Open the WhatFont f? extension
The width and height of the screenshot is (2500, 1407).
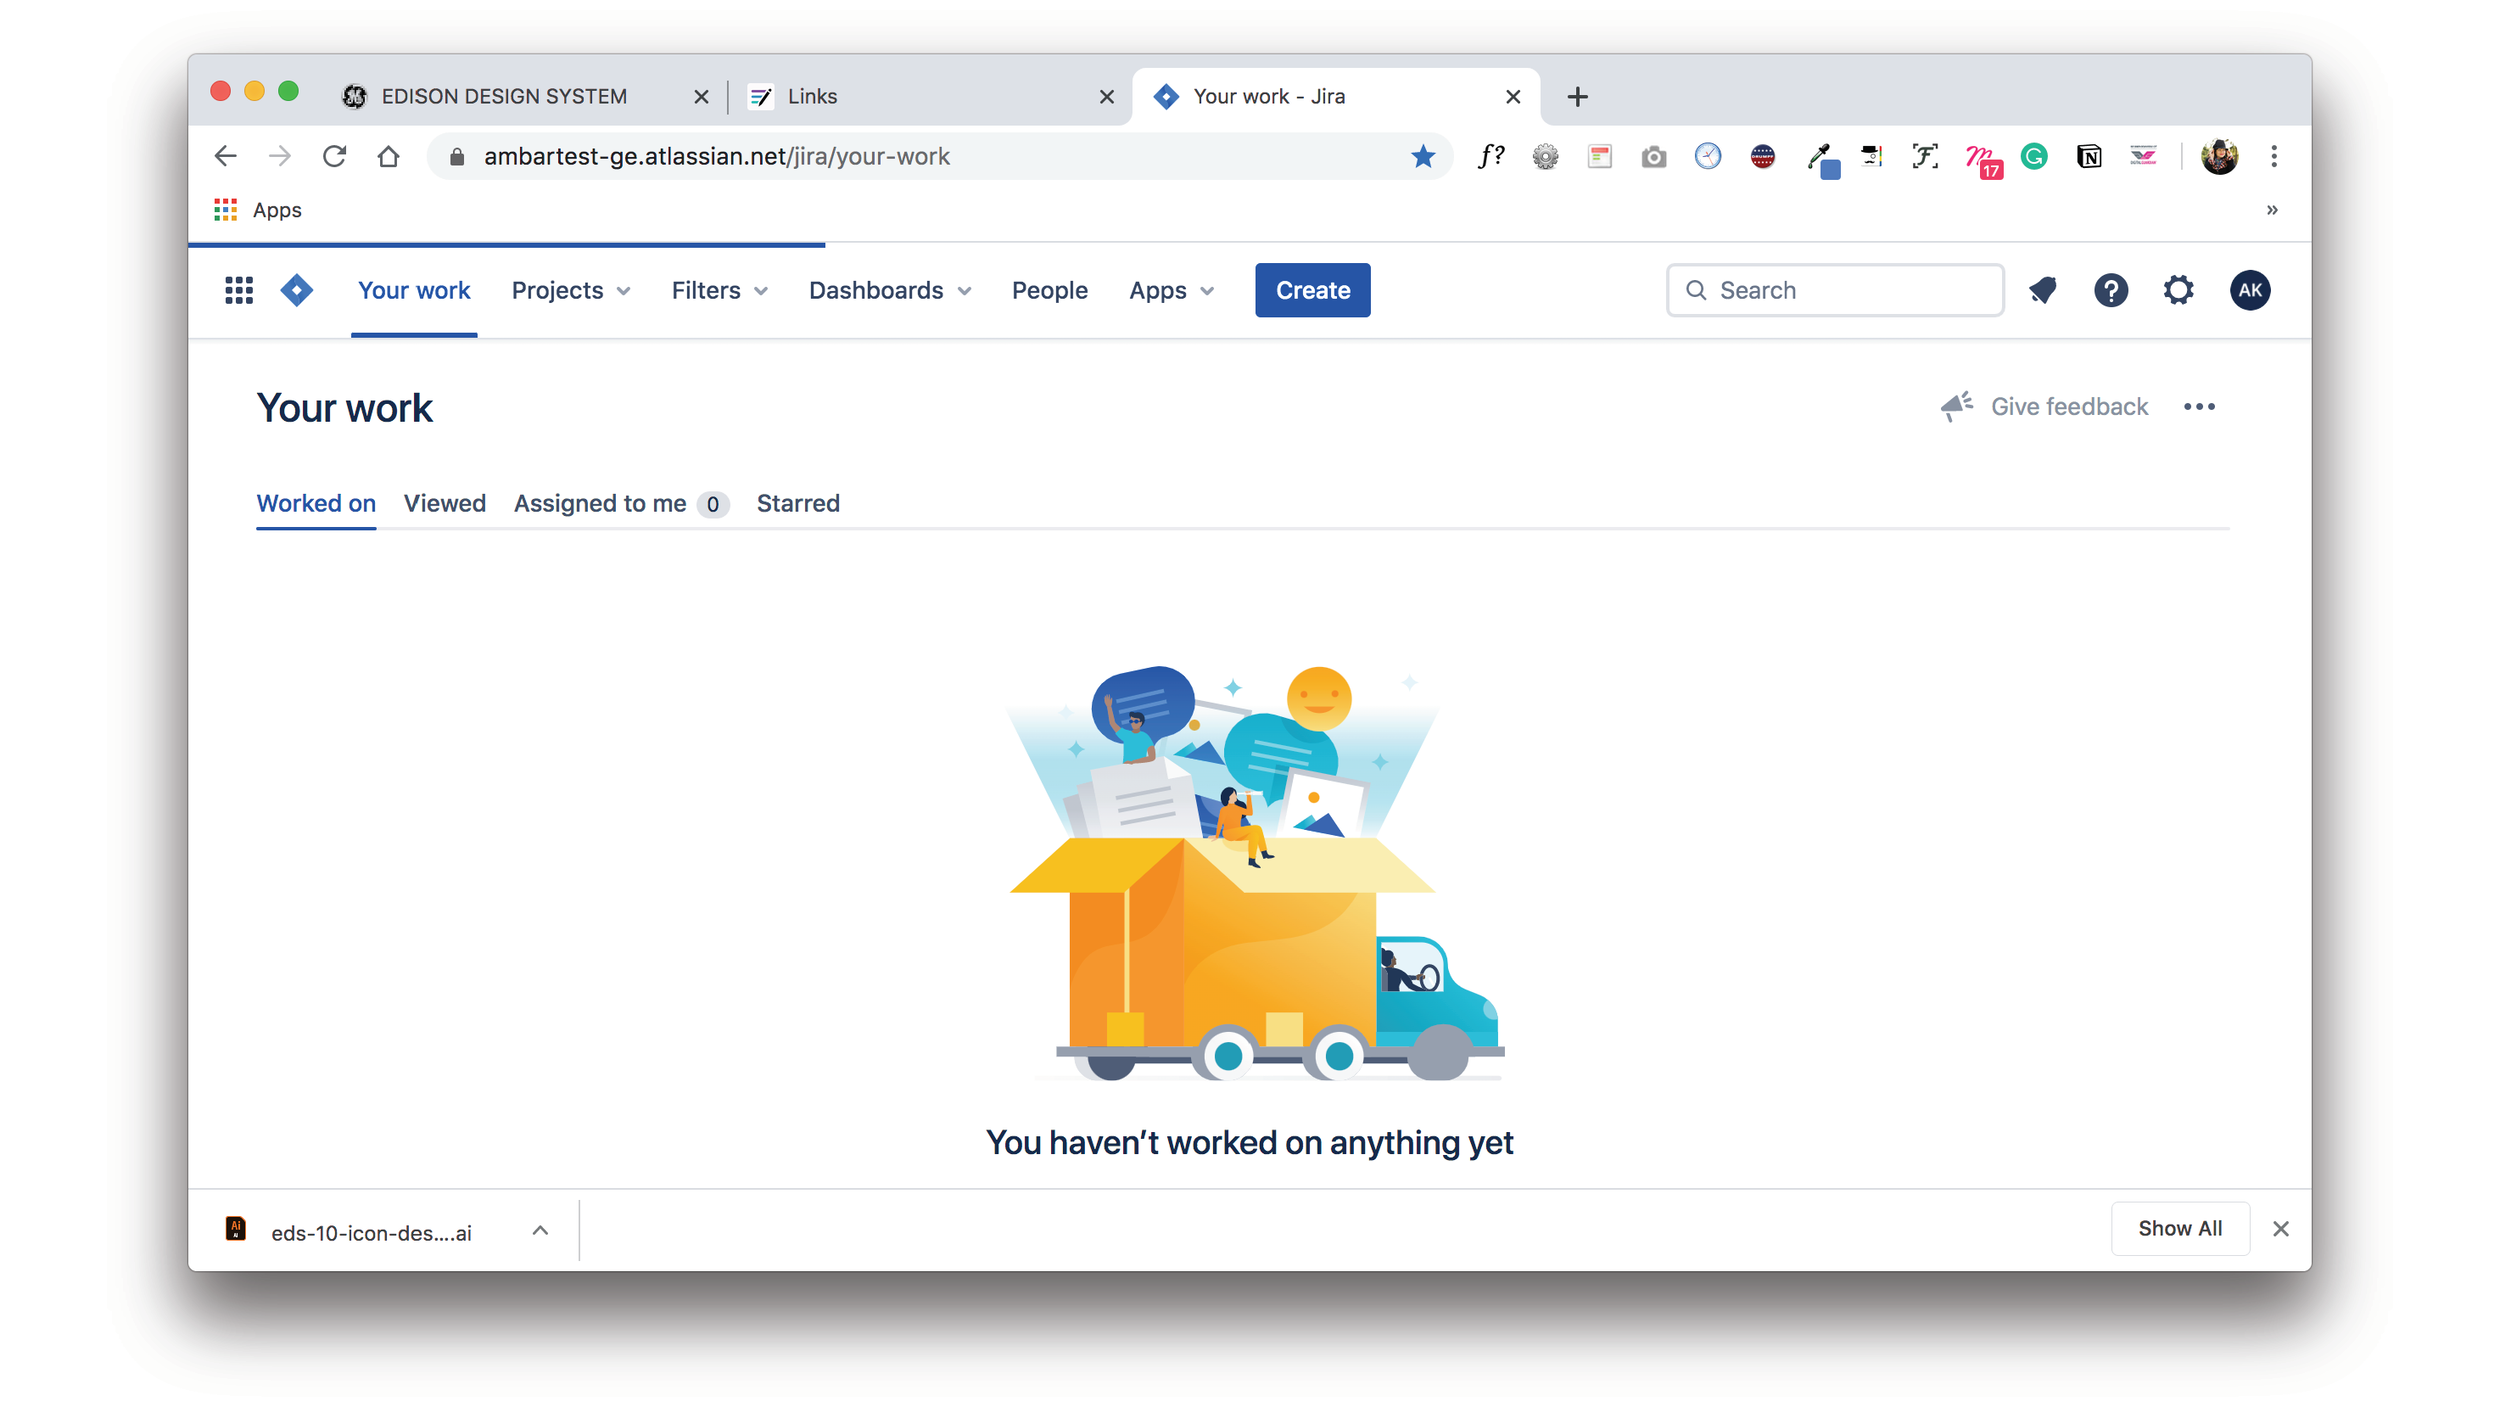pyautogui.click(x=1491, y=156)
